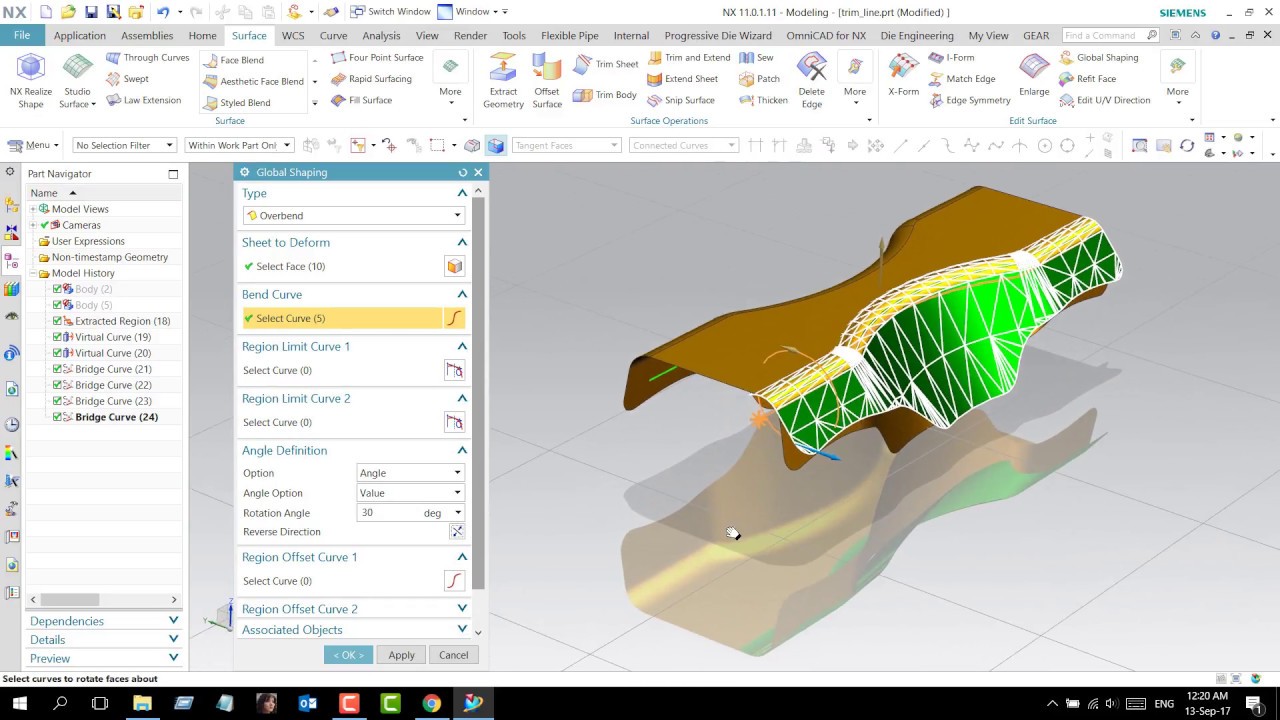Open the Studio Surface tool
This screenshot has height=720, width=1280.
pyautogui.click(x=77, y=81)
